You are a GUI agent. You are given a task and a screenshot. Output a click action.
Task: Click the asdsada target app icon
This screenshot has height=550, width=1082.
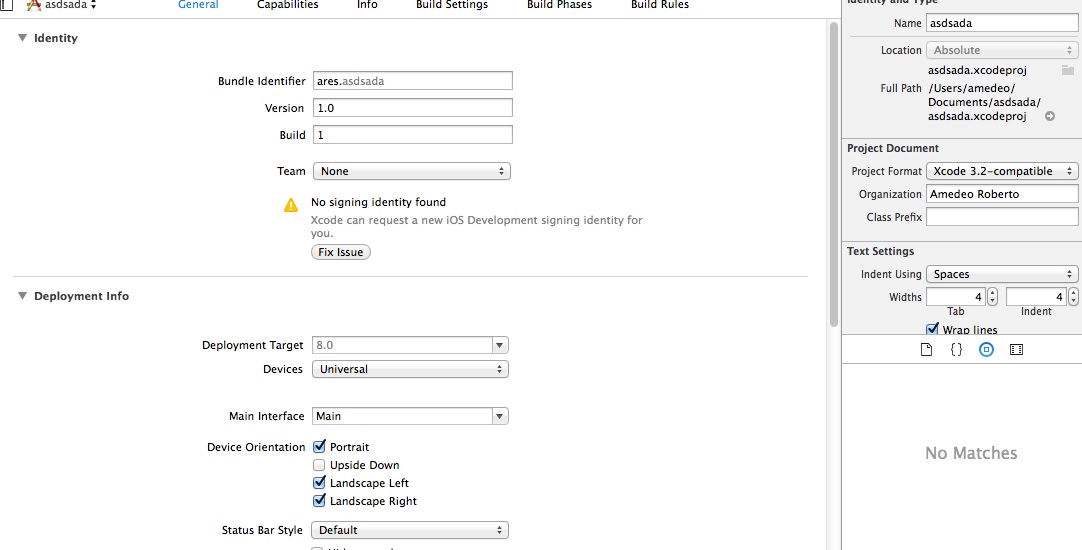click(33, 5)
